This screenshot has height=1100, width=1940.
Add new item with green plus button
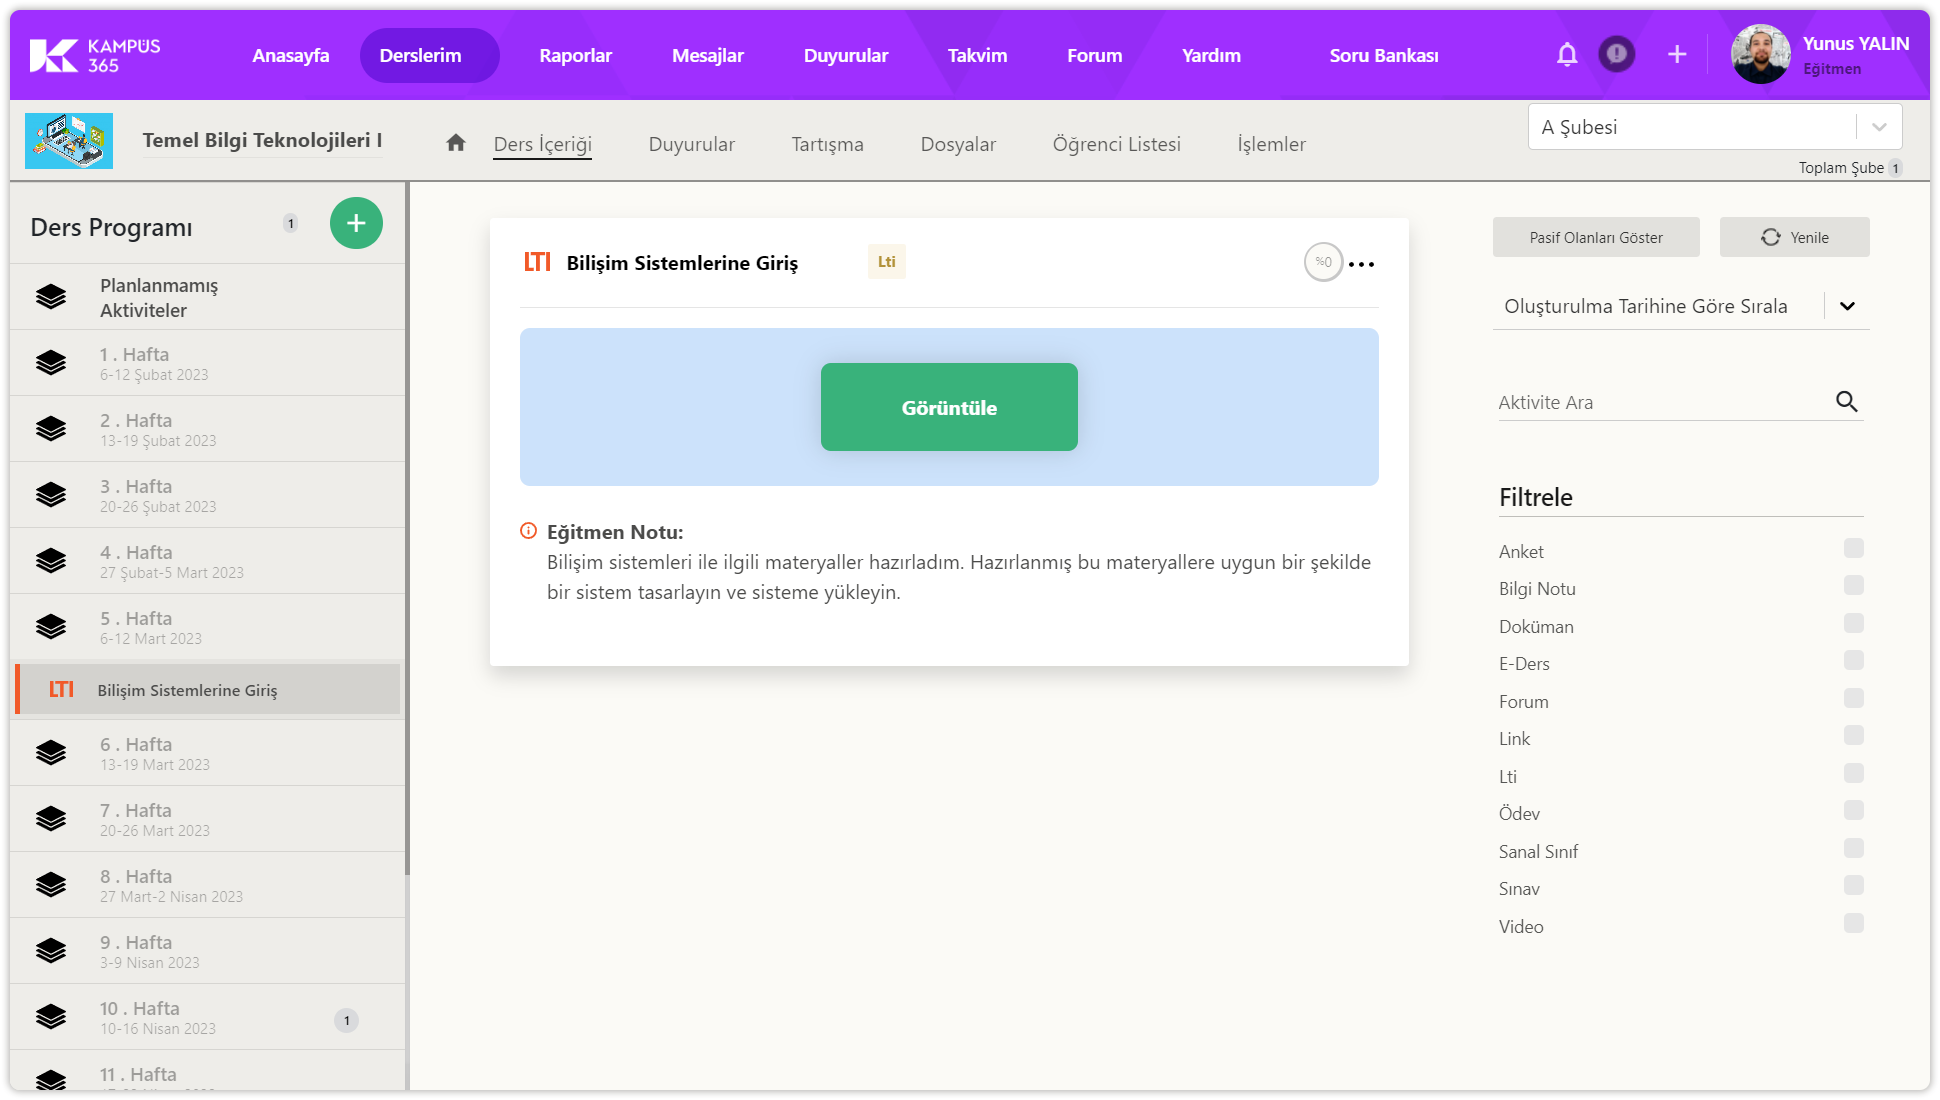pyautogui.click(x=356, y=223)
